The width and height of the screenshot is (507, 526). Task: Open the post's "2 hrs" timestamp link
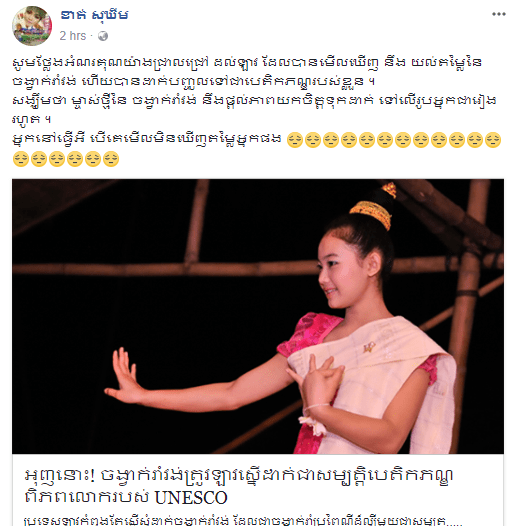click(73, 36)
